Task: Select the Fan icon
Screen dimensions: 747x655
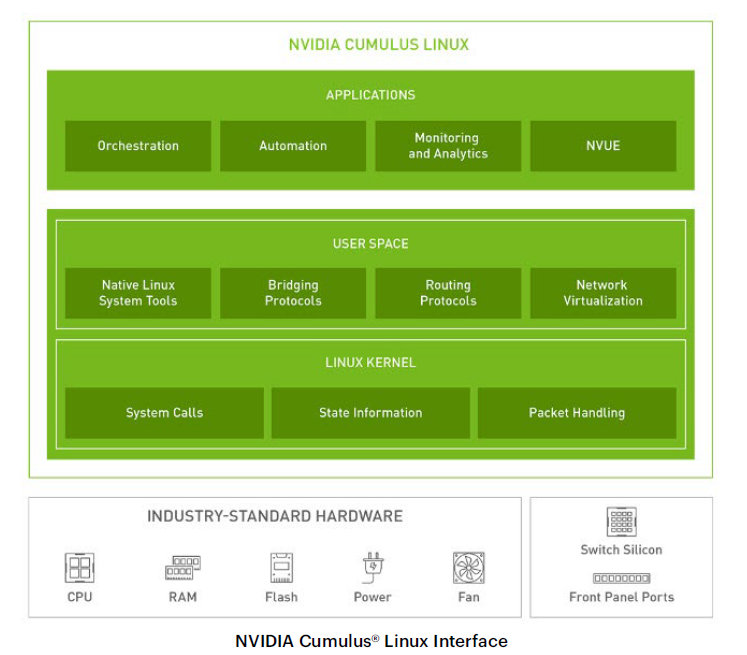Action: coord(468,568)
